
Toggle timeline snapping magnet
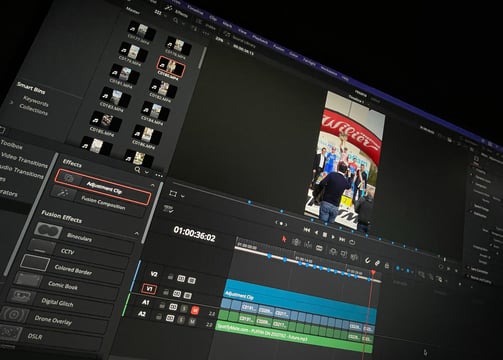tap(367, 260)
